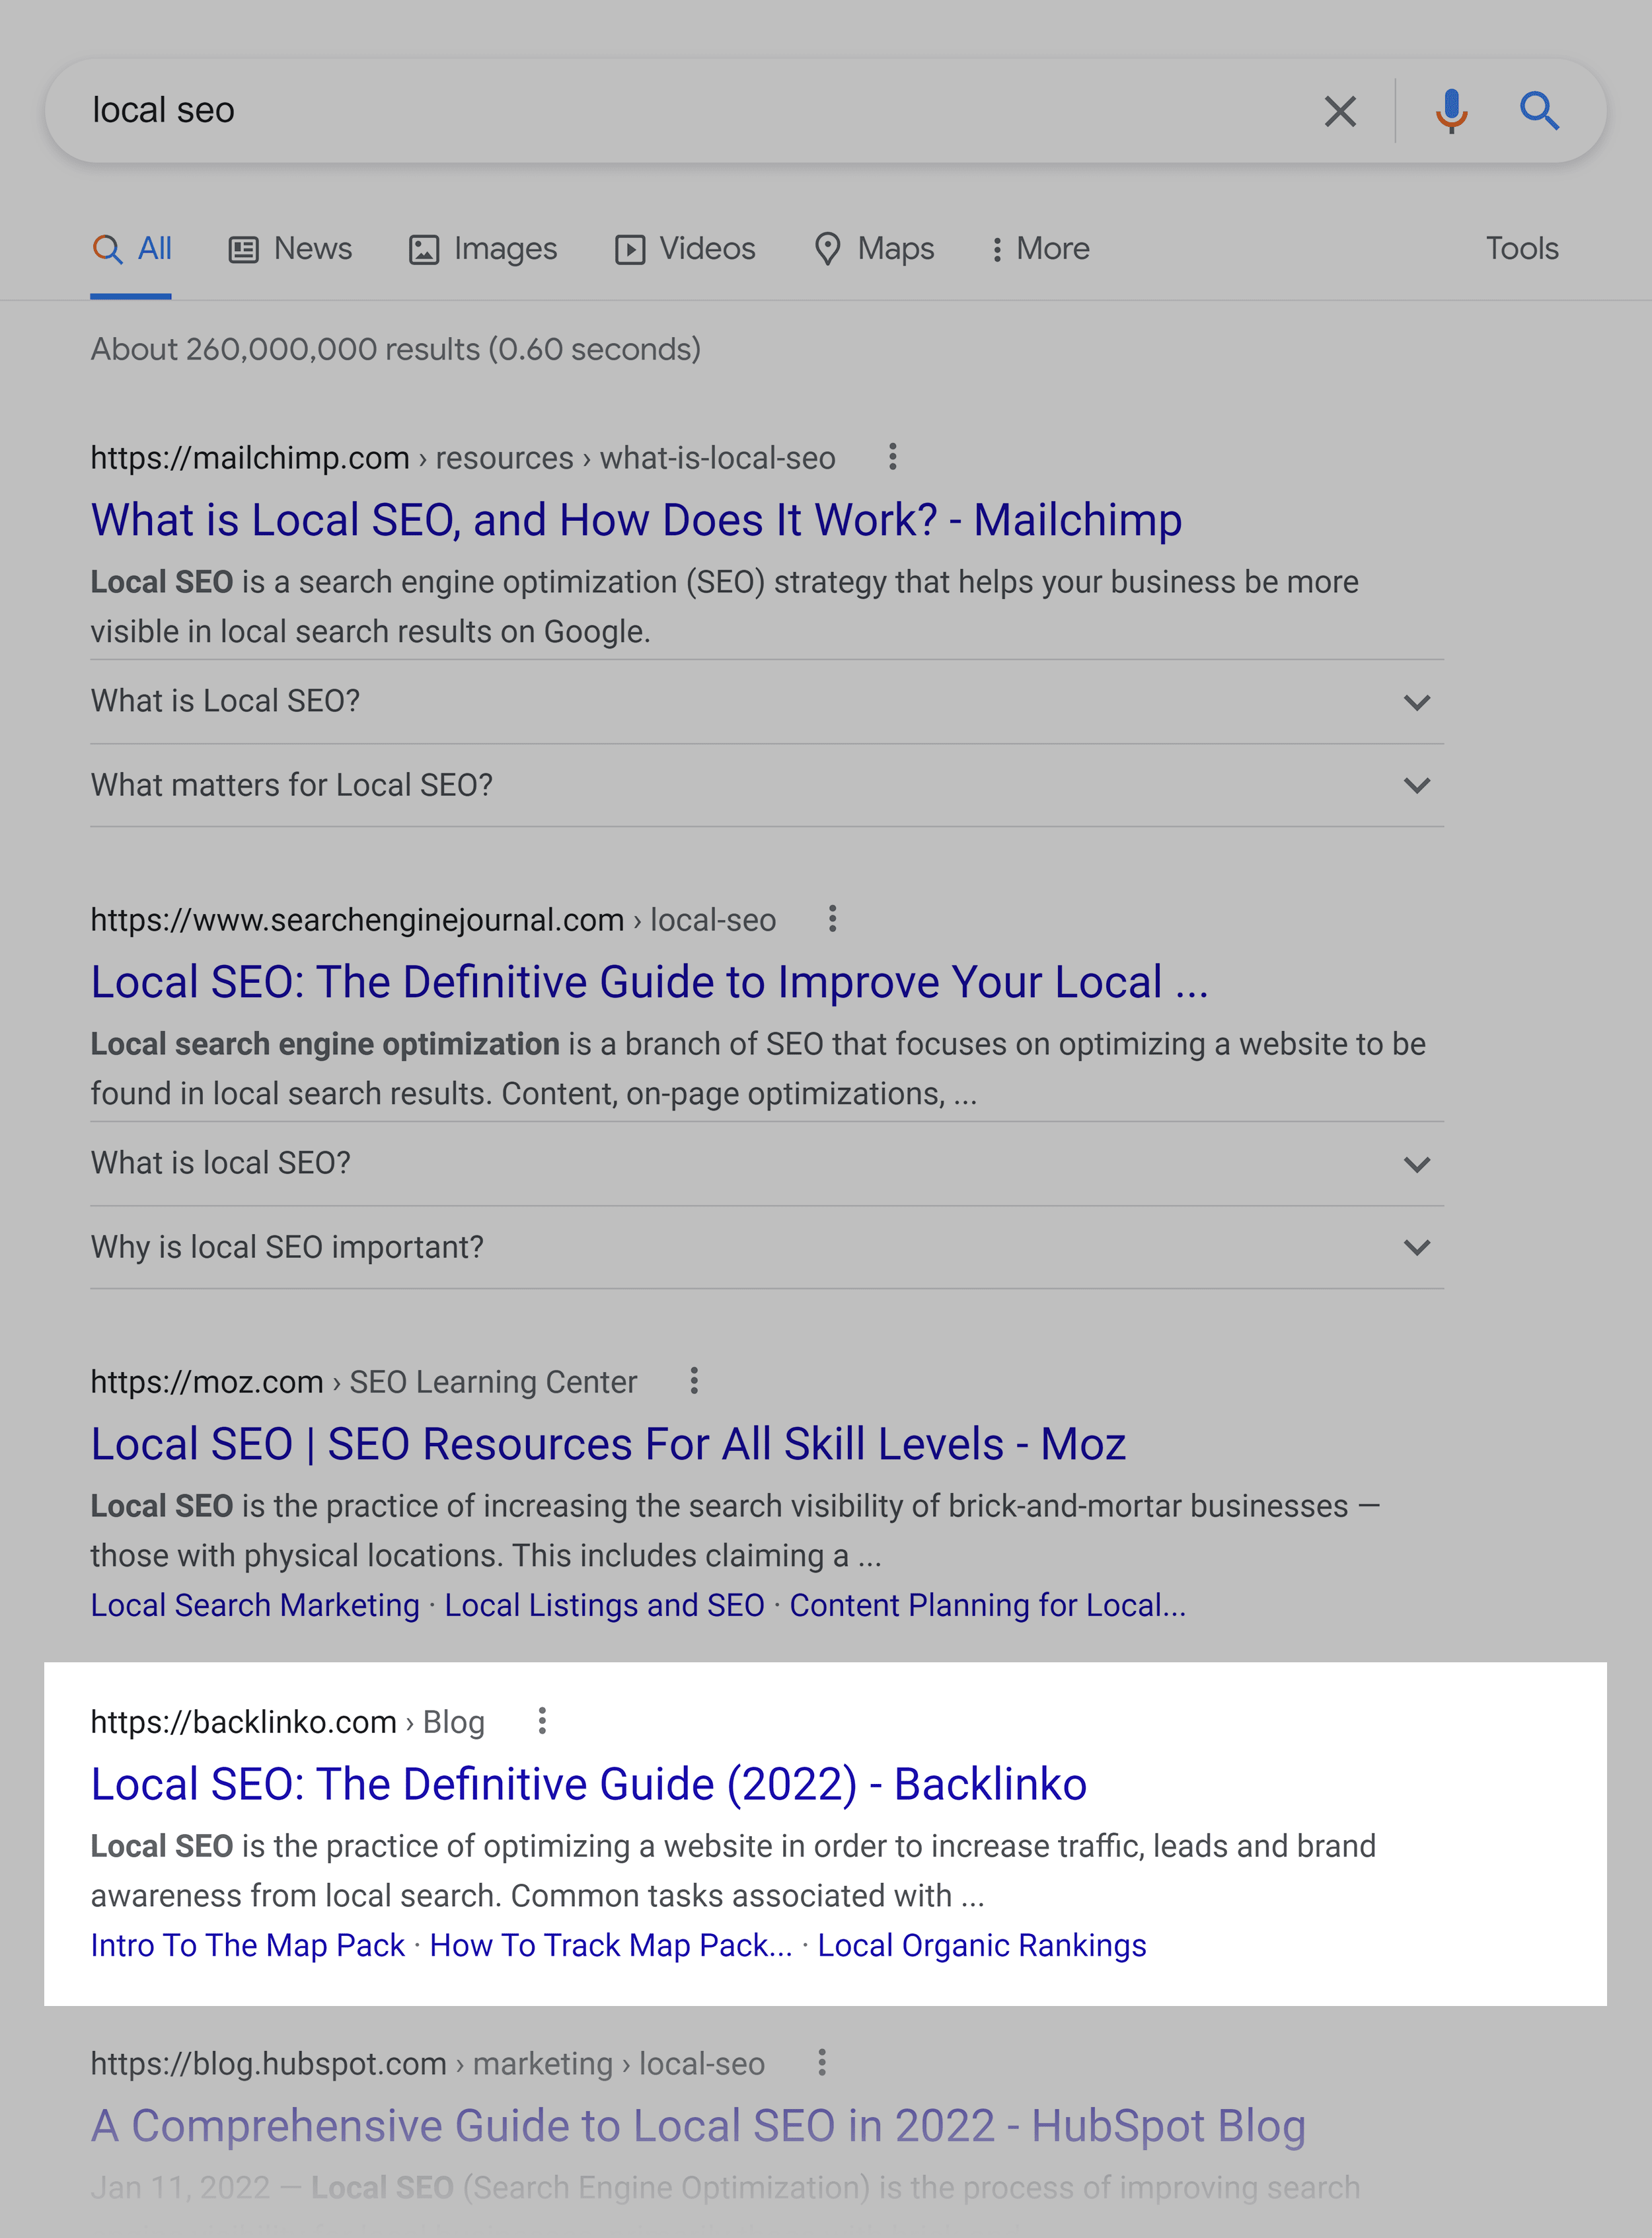Open three-dot menu beside moz.com URL
The height and width of the screenshot is (2238, 1652).
694,1381
